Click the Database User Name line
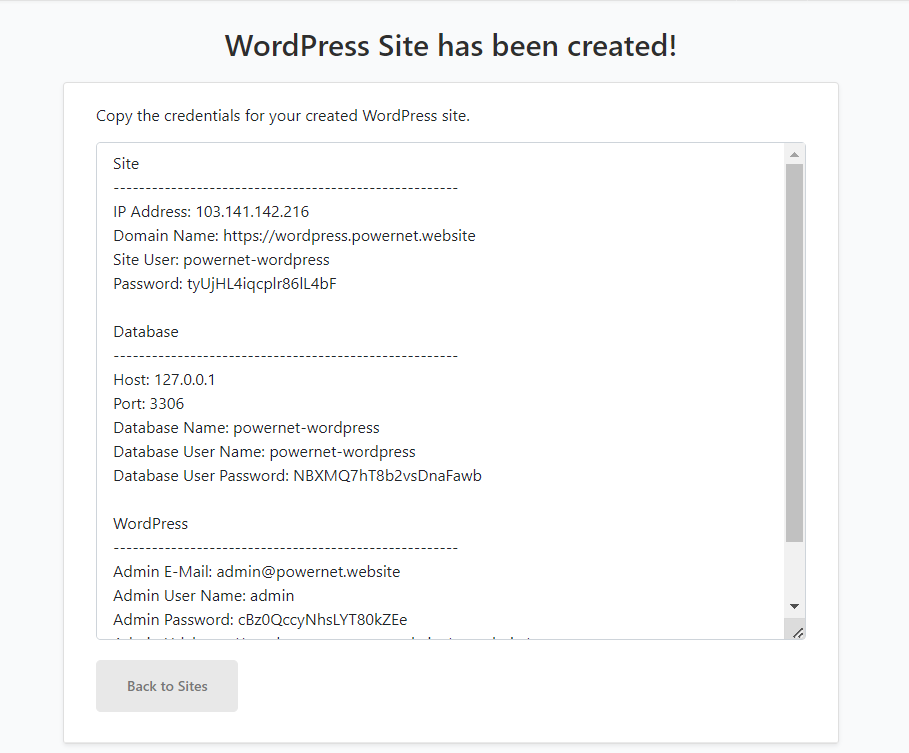The height and width of the screenshot is (753, 909). pos(264,452)
